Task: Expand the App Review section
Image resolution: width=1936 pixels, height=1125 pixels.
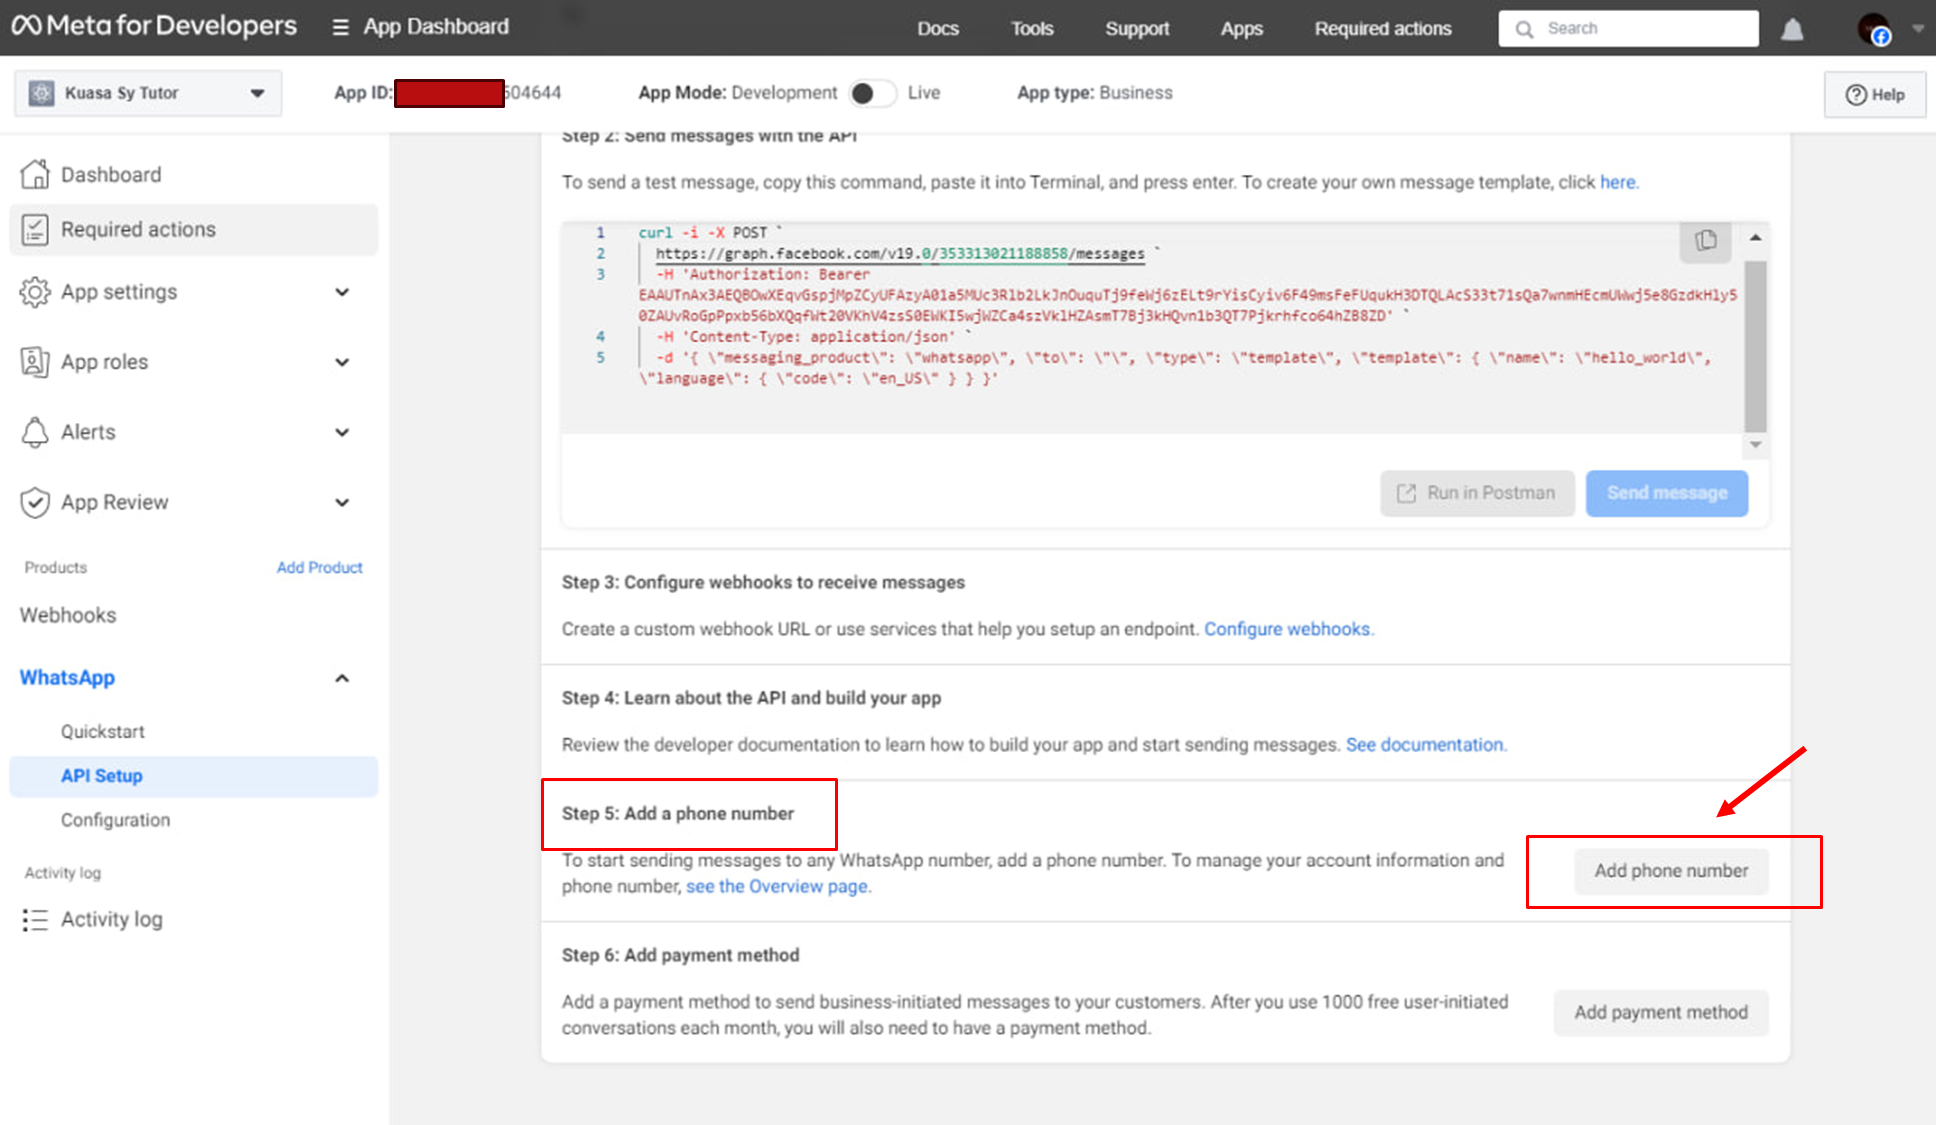Action: pos(342,502)
